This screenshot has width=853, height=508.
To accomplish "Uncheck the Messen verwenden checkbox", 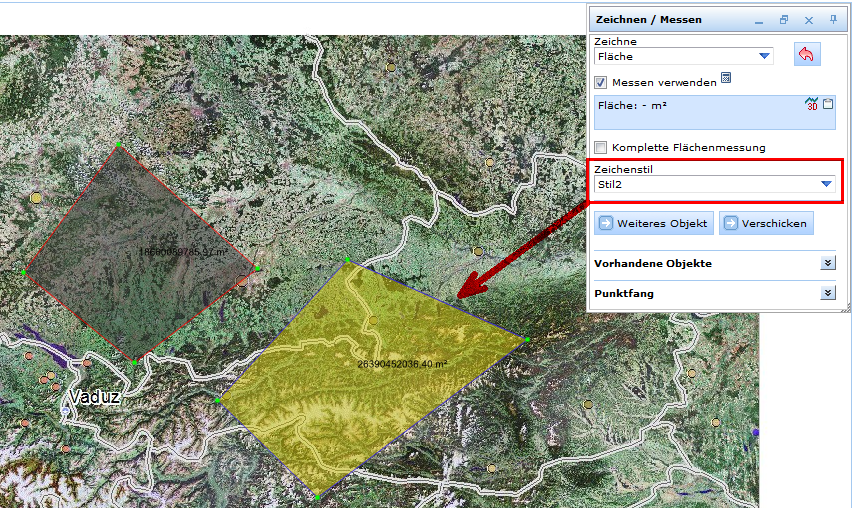I will [x=601, y=83].
